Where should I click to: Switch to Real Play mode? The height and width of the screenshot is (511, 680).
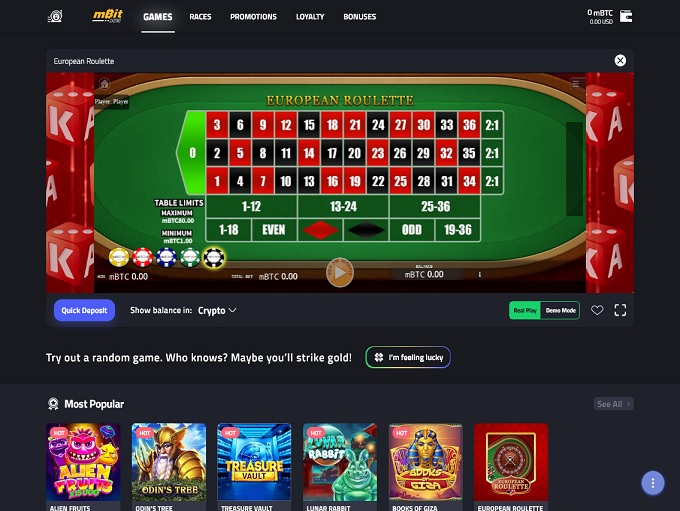coord(525,311)
